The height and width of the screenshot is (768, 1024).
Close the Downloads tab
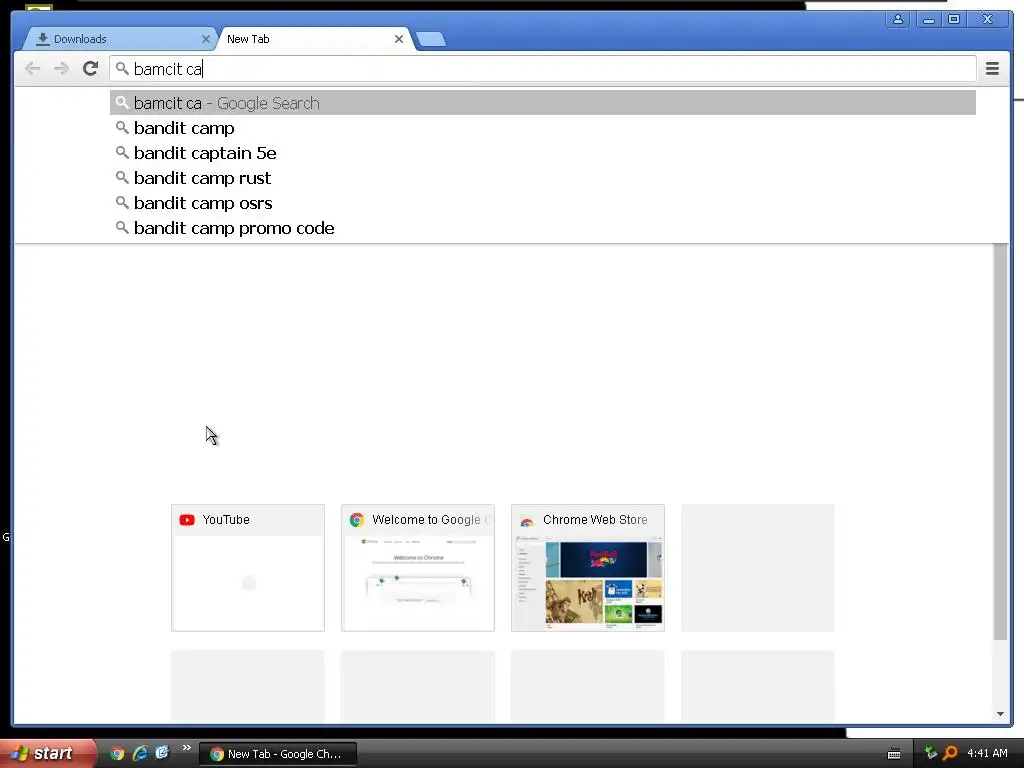click(x=206, y=39)
